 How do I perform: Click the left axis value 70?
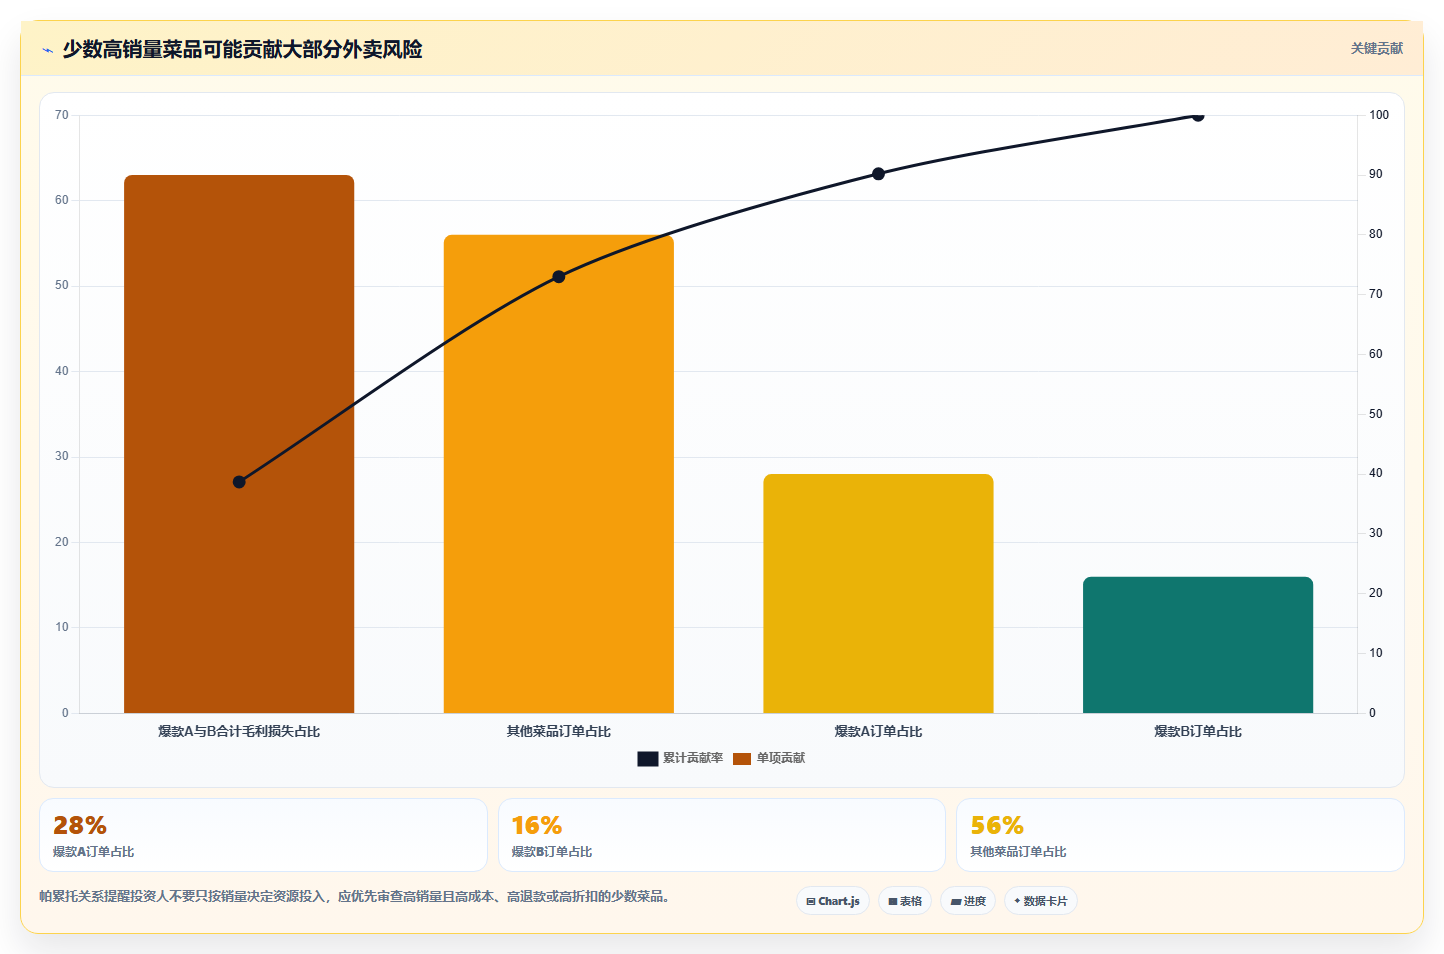point(62,115)
